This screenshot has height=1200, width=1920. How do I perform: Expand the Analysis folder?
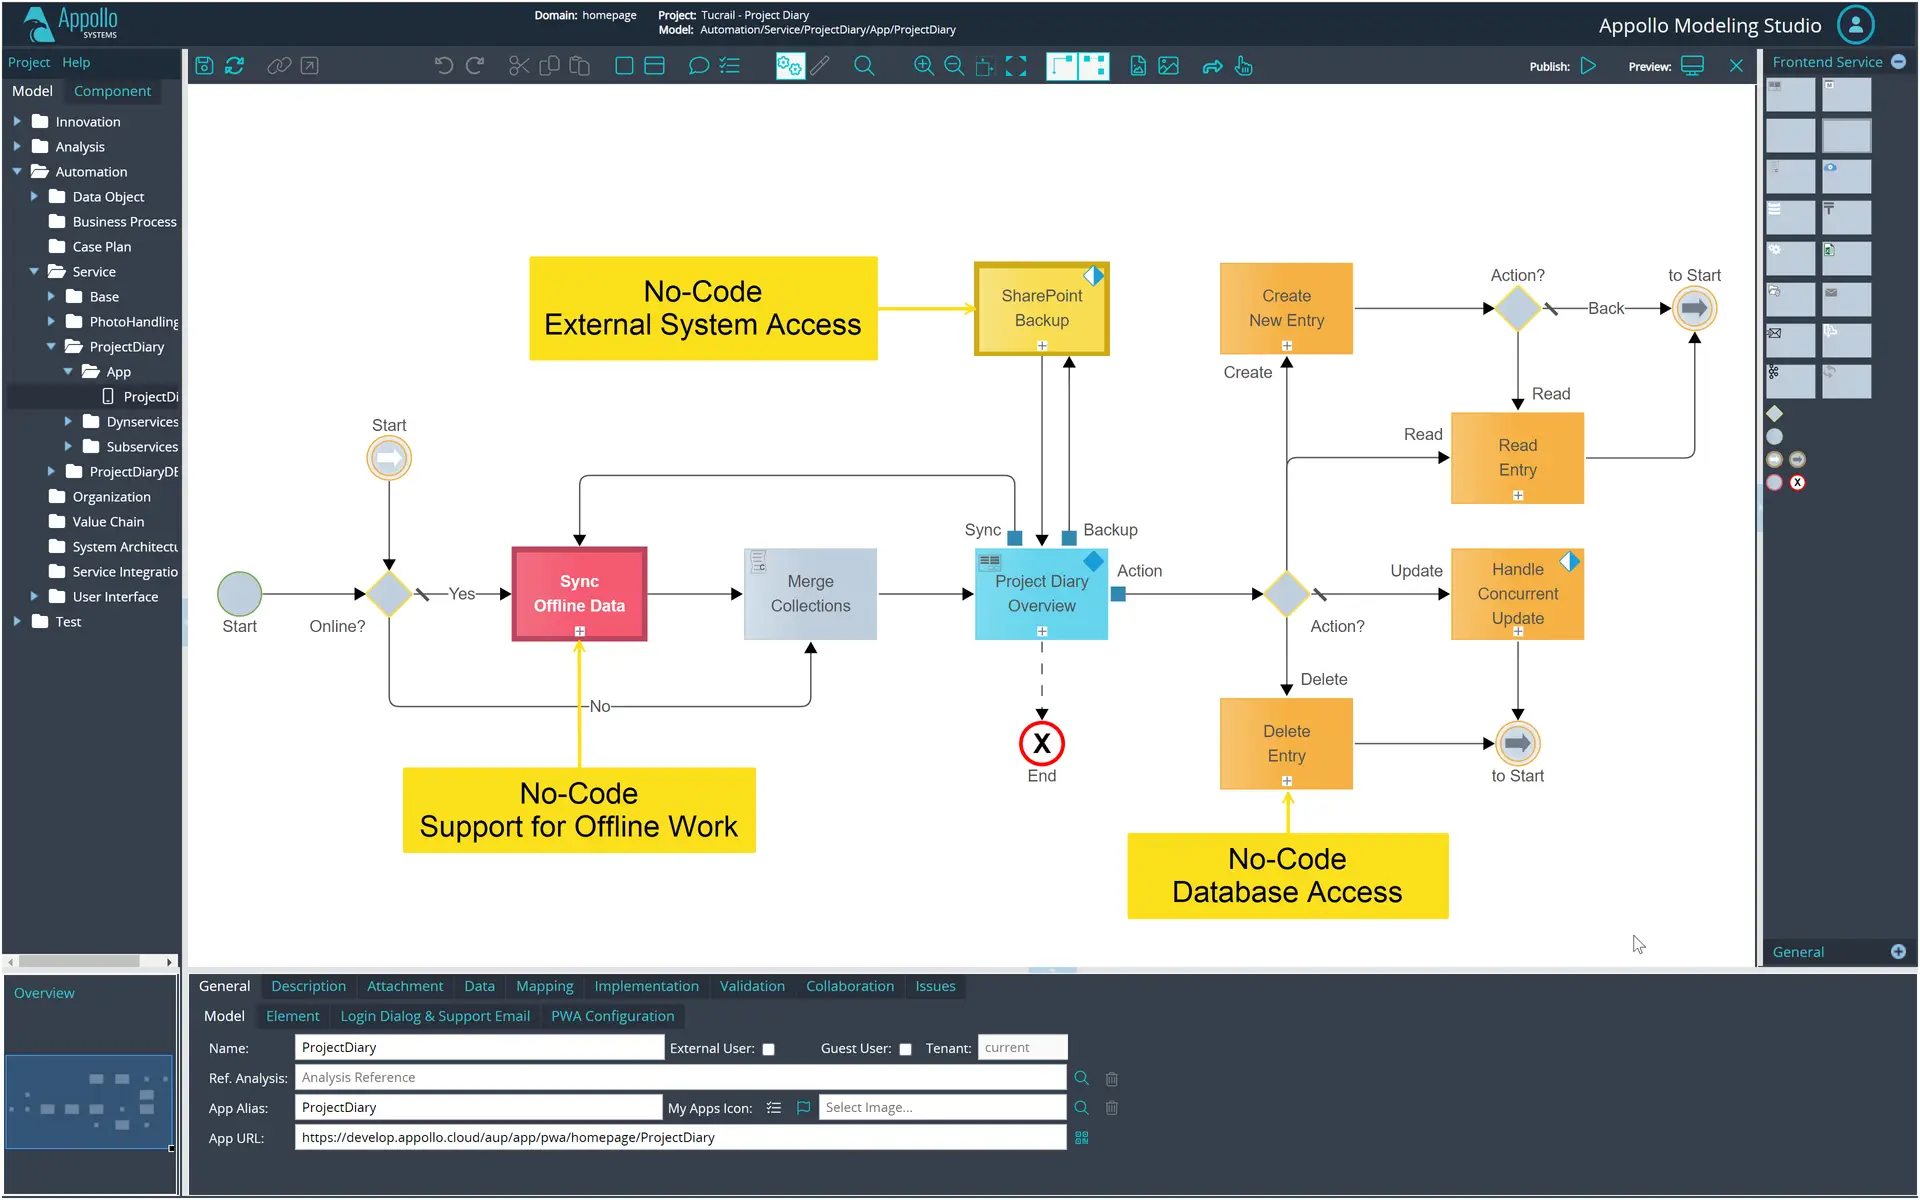(17, 146)
